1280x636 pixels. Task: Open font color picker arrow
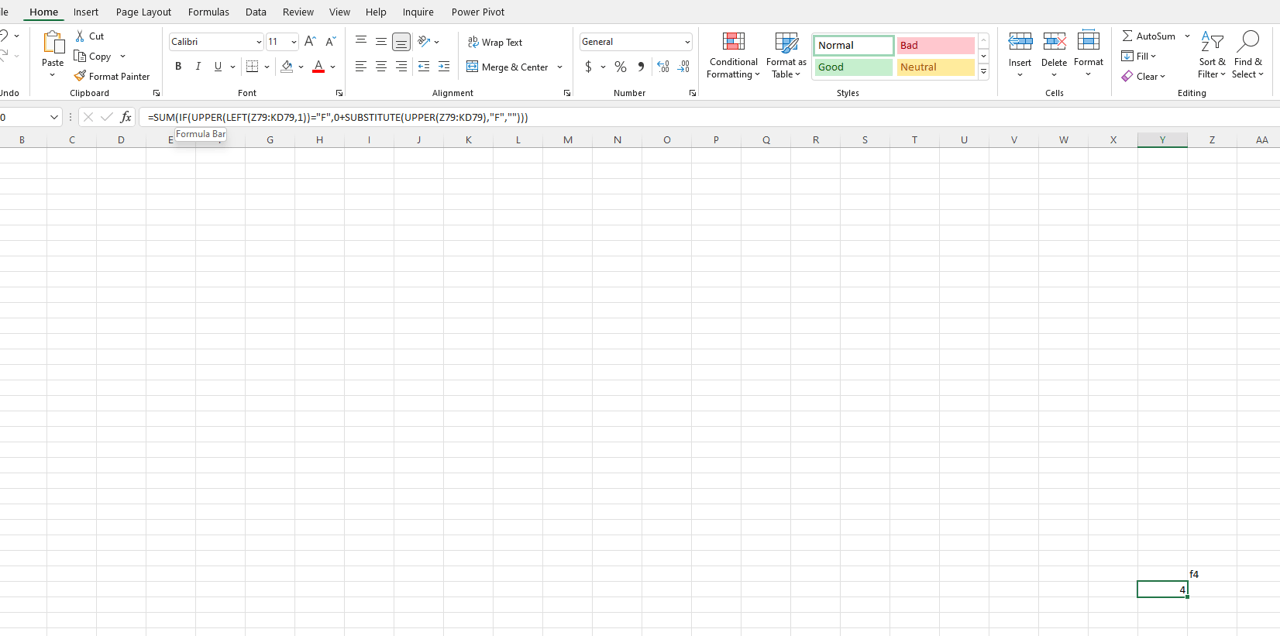coord(333,67)
